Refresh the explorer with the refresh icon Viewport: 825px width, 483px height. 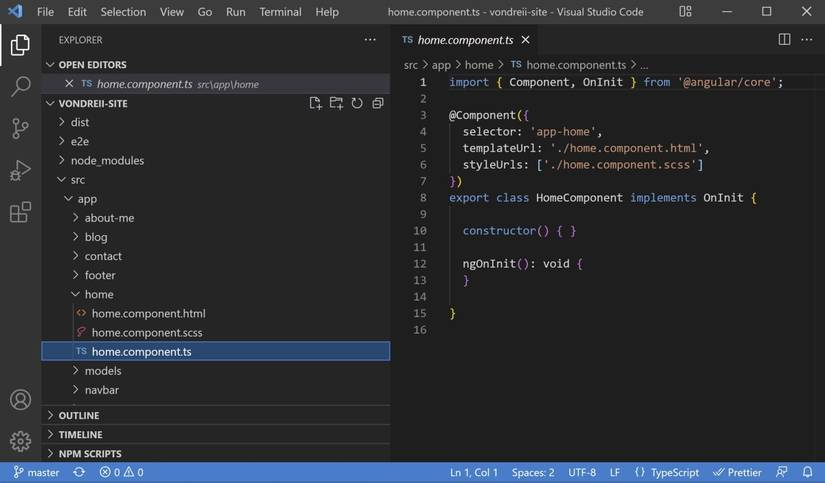[x=357, y=103]
